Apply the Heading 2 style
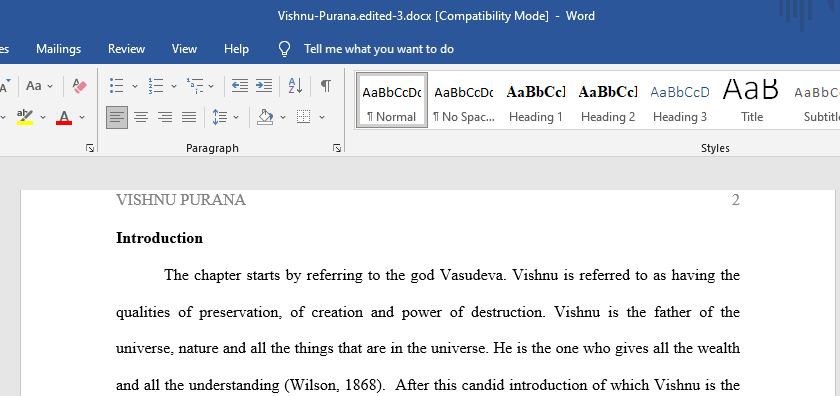The height and width of the screenshot is (396, 840). click(608, 100)
